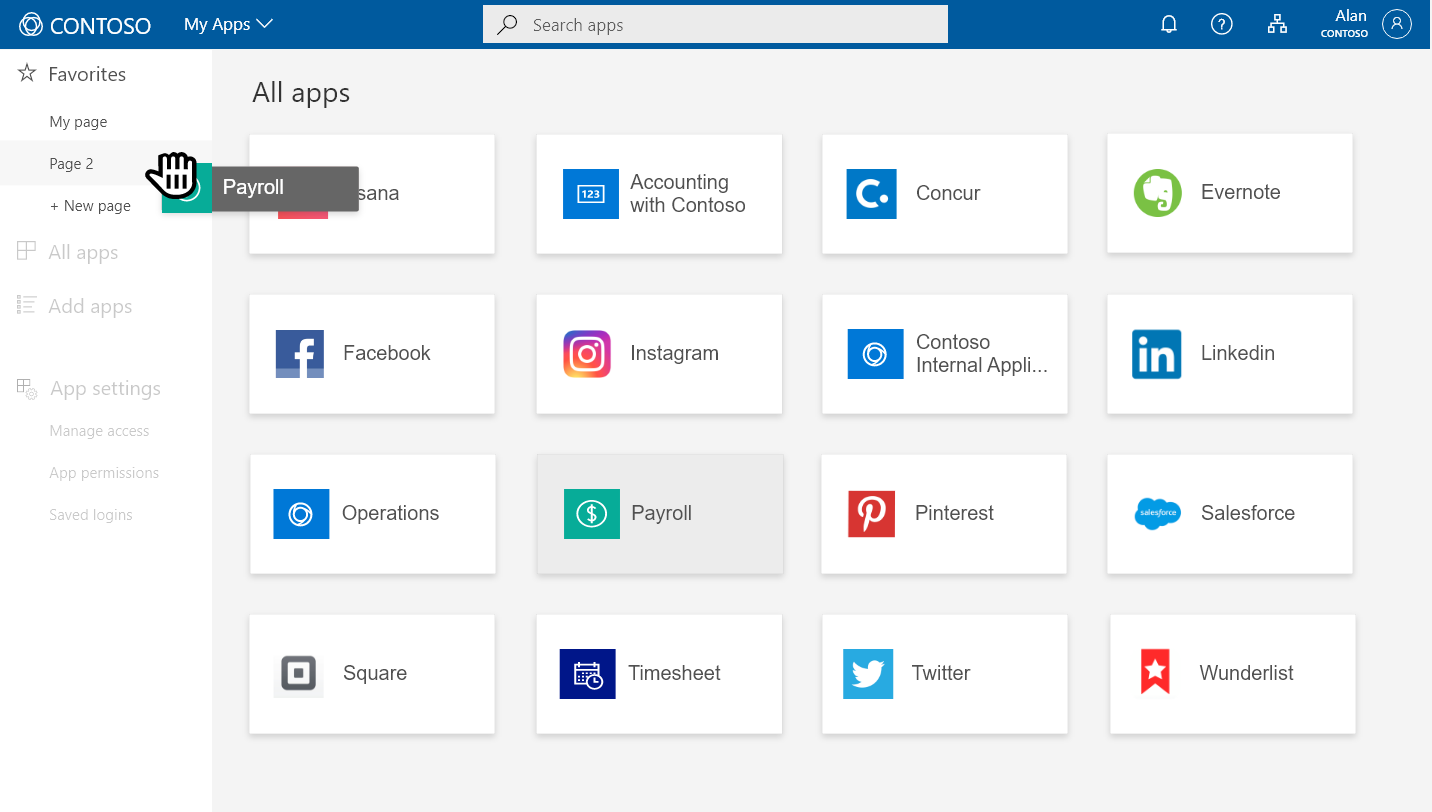Click the Operations app icon

tap(301, 514)
